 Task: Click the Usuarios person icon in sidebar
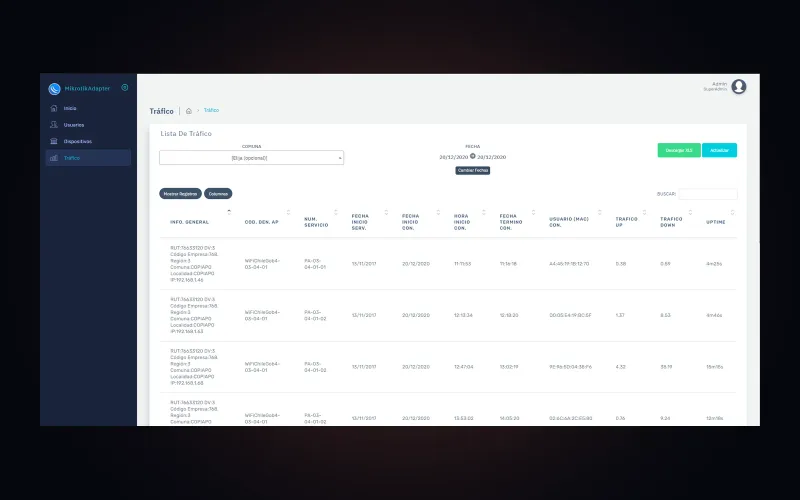click(x=54, y=124)
